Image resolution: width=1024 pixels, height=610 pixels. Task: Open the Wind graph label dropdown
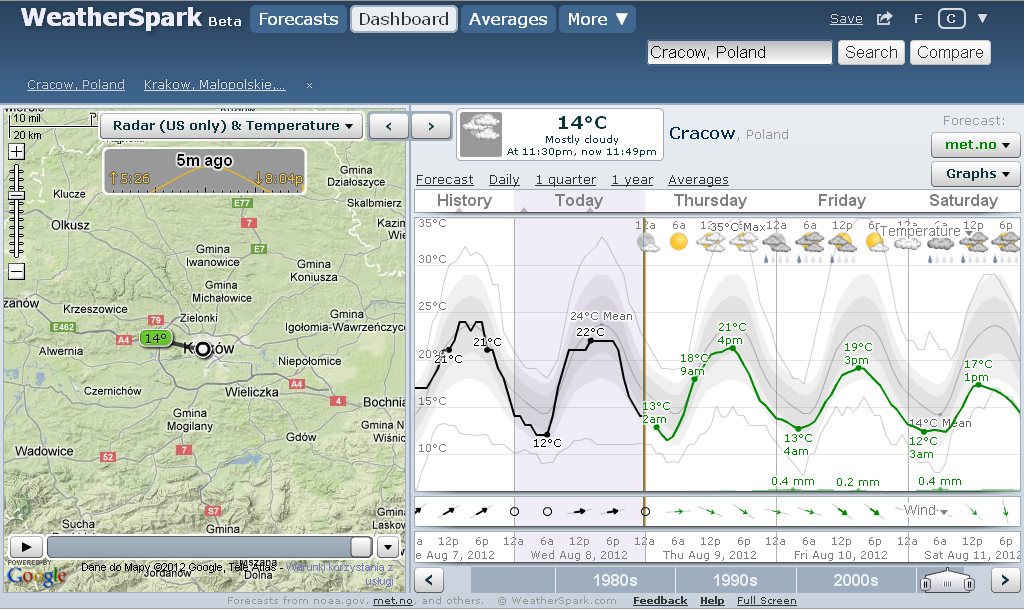[x=926, y=511]
